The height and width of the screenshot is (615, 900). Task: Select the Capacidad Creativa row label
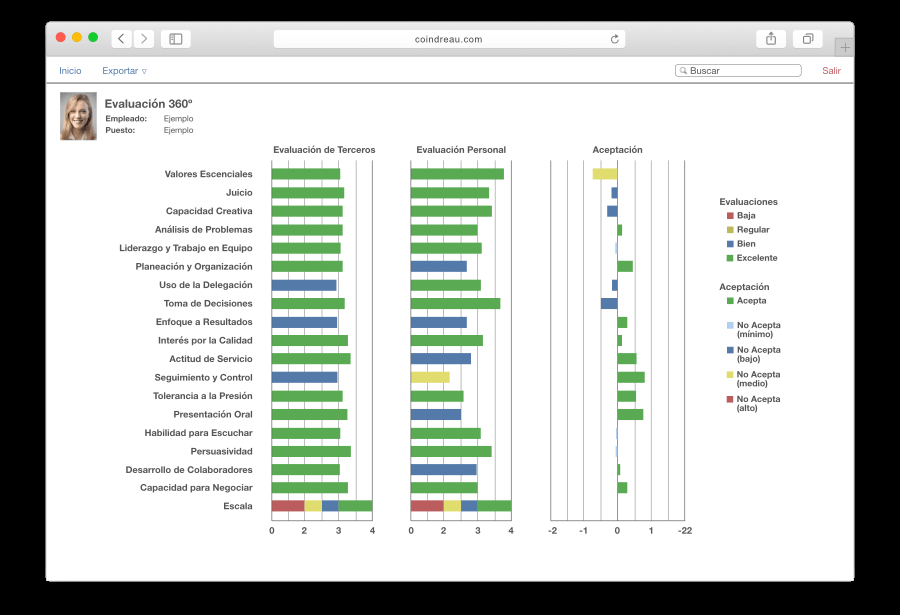pos(209,211)
